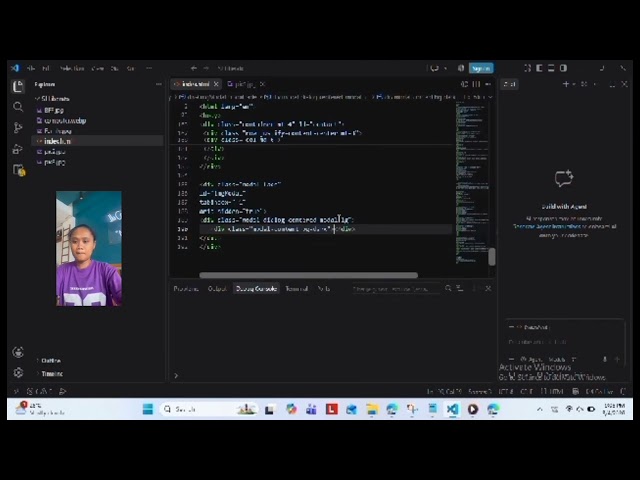This screenshot has width=640, height=480.
Task: Open the Go Live status bar button
Action: (599, 391)
